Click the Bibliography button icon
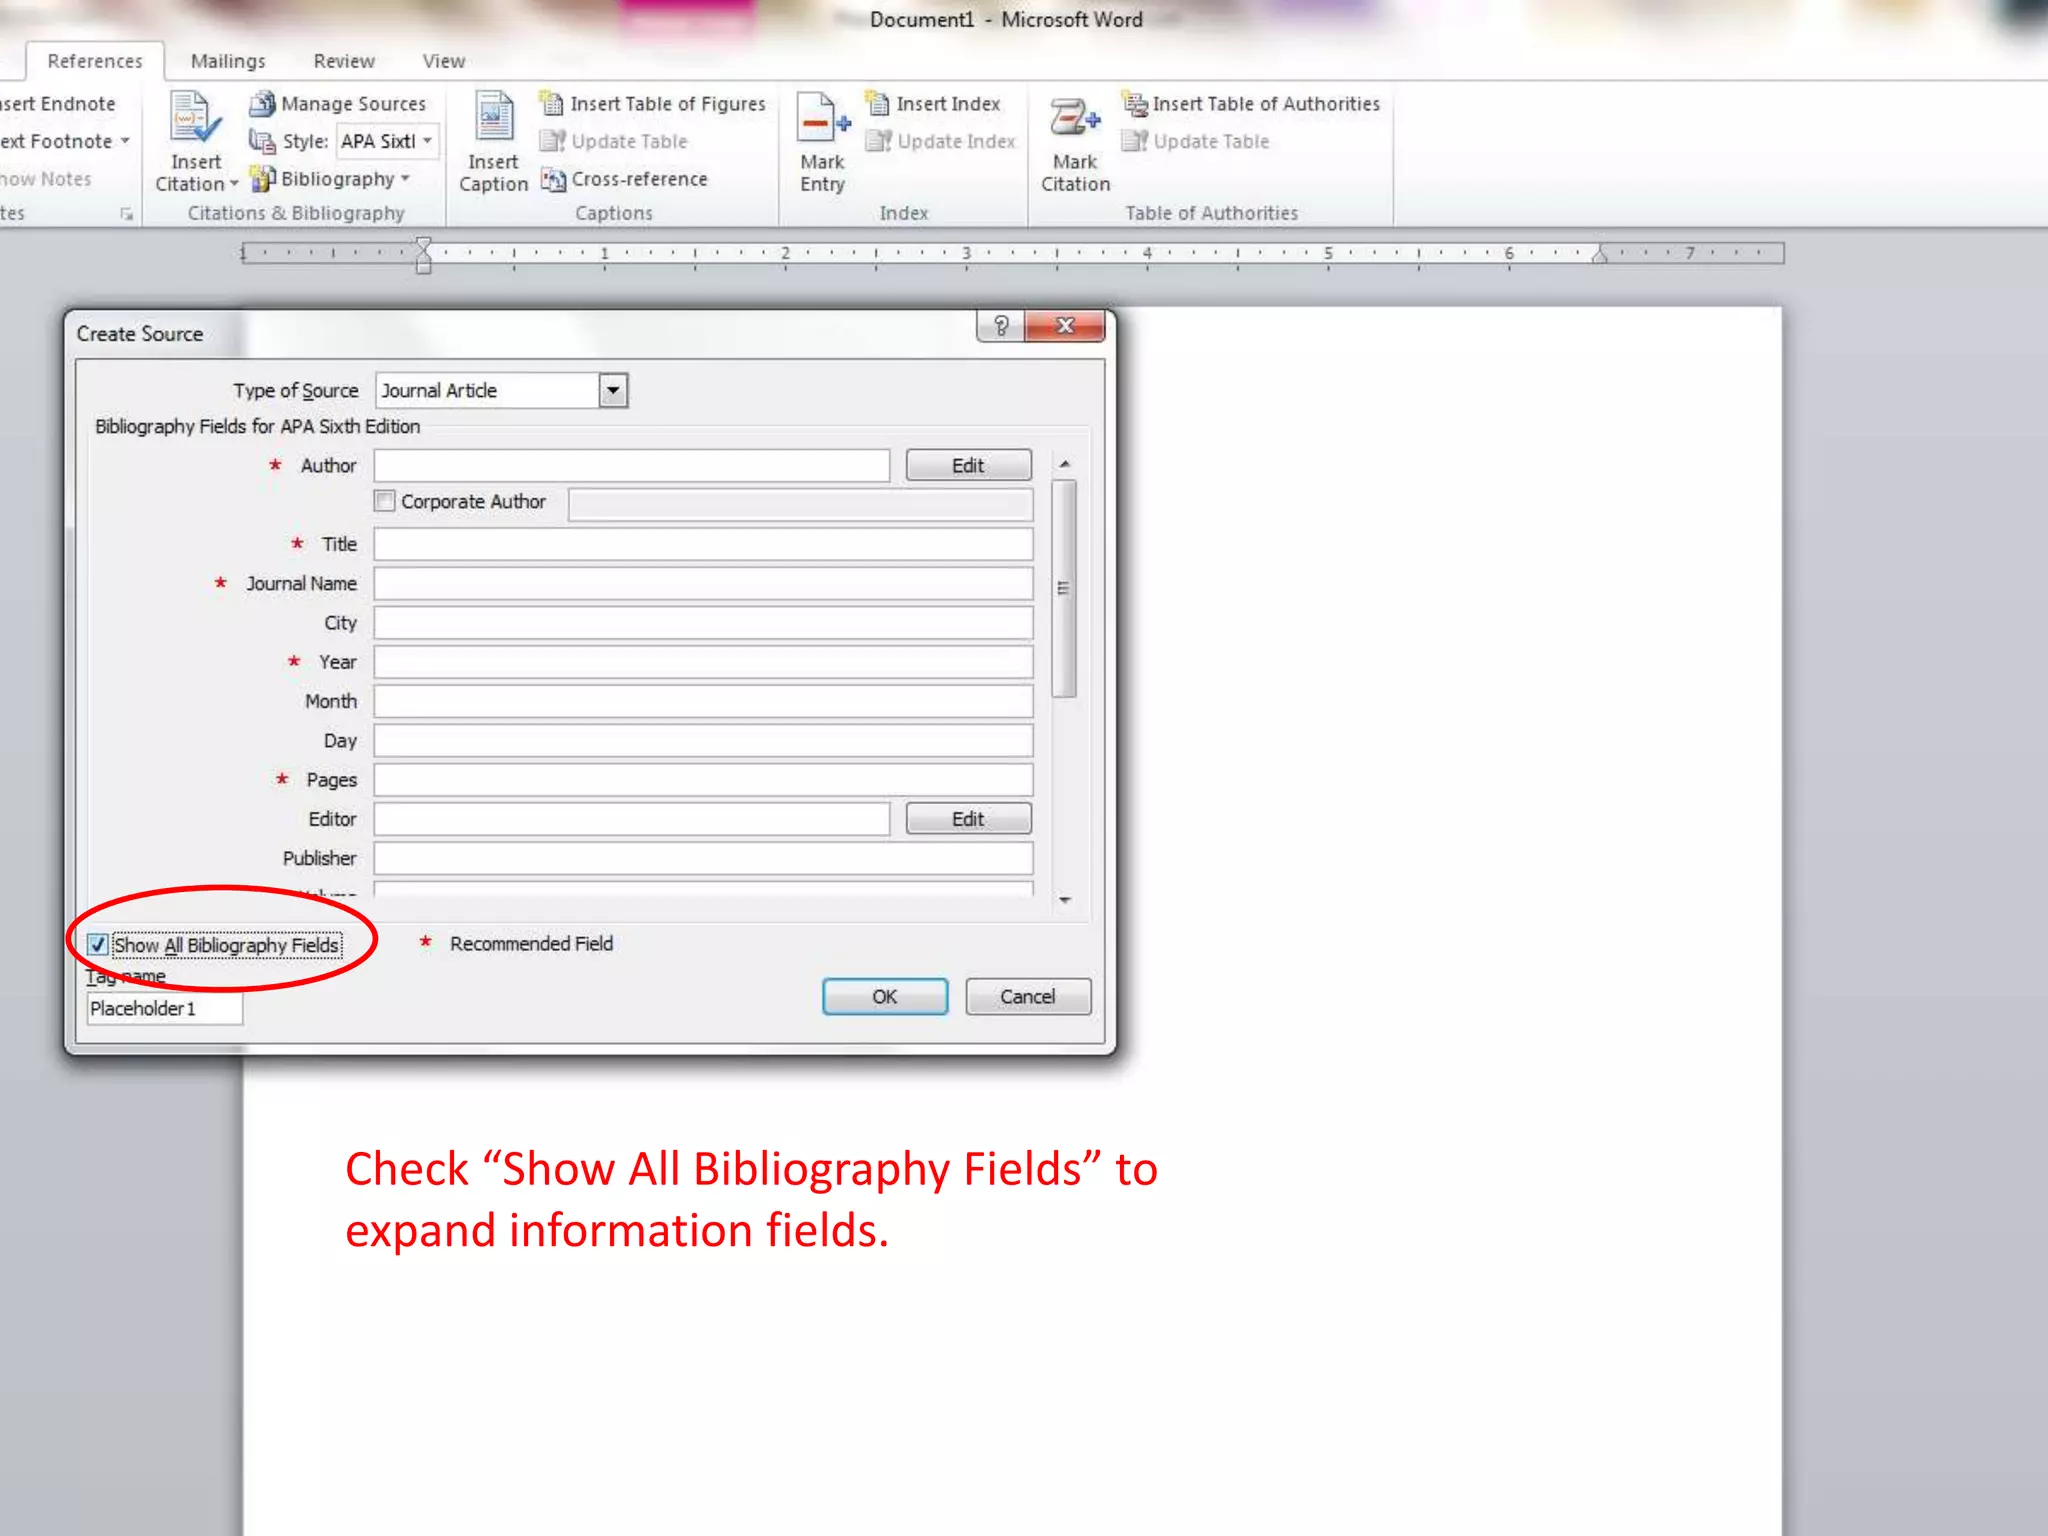2048x1536 pixels. [x=262, y=179]
